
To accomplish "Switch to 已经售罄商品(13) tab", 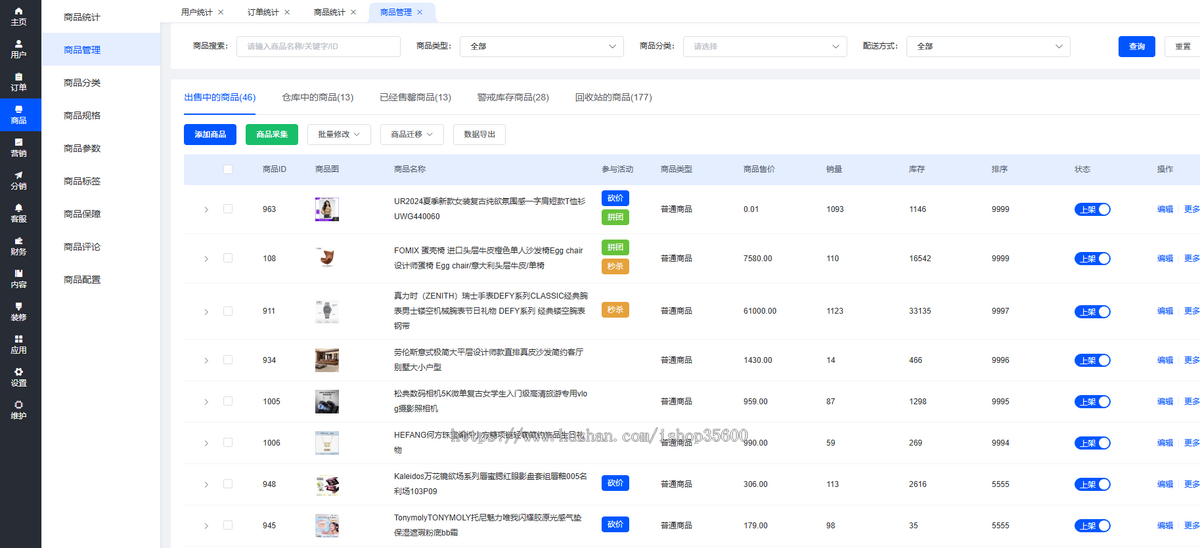I will click(x=415, y=97).
